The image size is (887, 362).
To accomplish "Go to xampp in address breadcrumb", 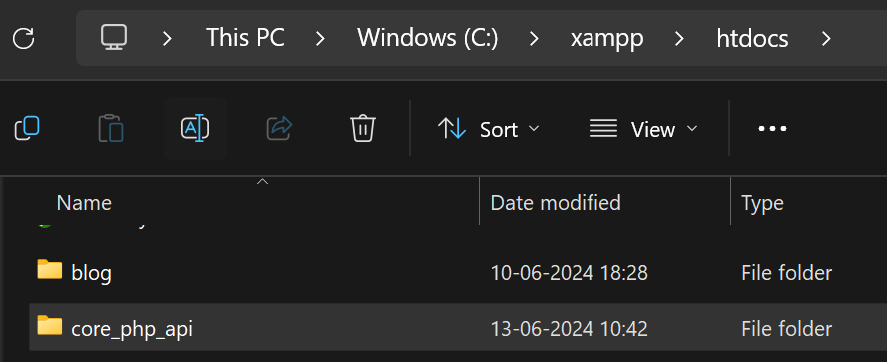I will pyautogui.click(x=607, y=38).
